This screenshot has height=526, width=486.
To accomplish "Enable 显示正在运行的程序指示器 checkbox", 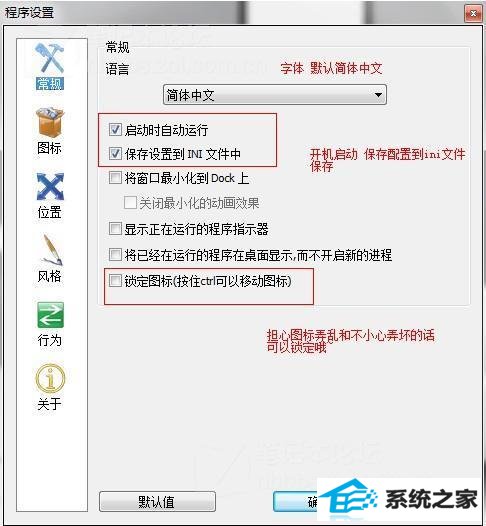I will (115, 229).
